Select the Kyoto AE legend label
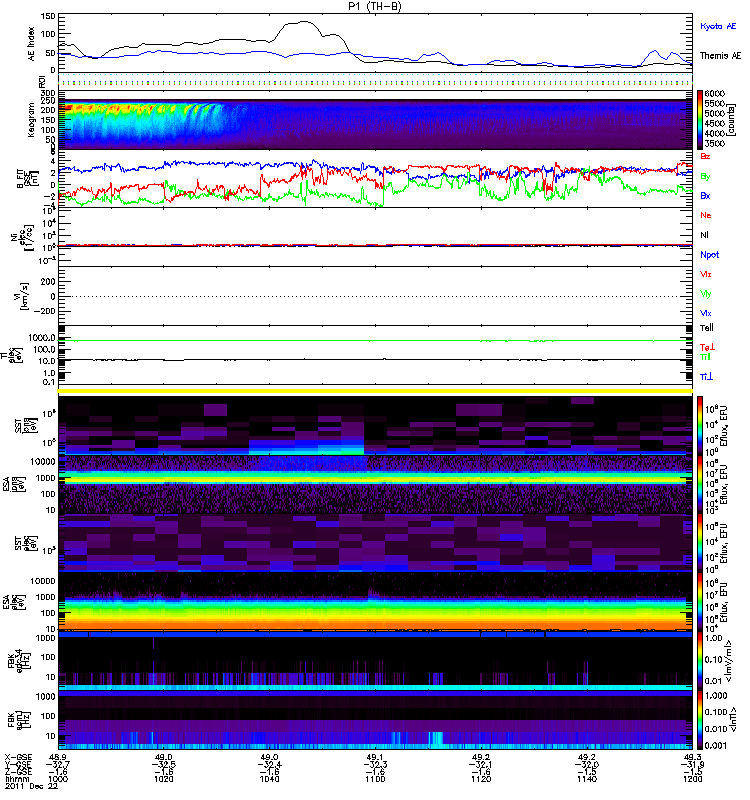Viewport: 750px width, 800px height. [x=718, y=26]
